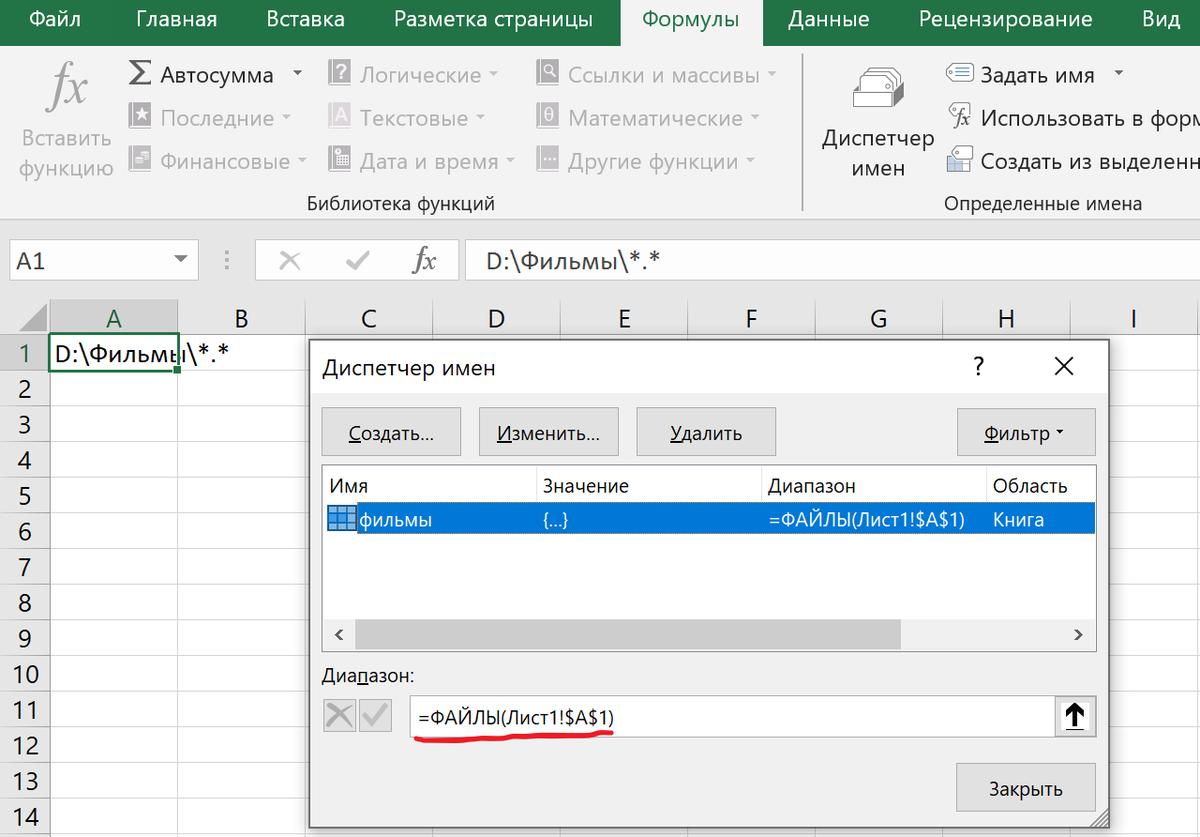Click the Диапазон formula input field

(733, 717)
